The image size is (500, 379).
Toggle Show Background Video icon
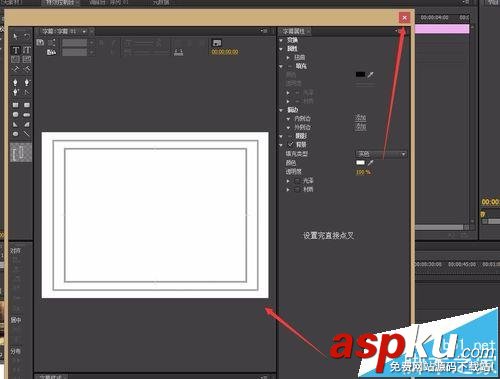coord(217,43)
